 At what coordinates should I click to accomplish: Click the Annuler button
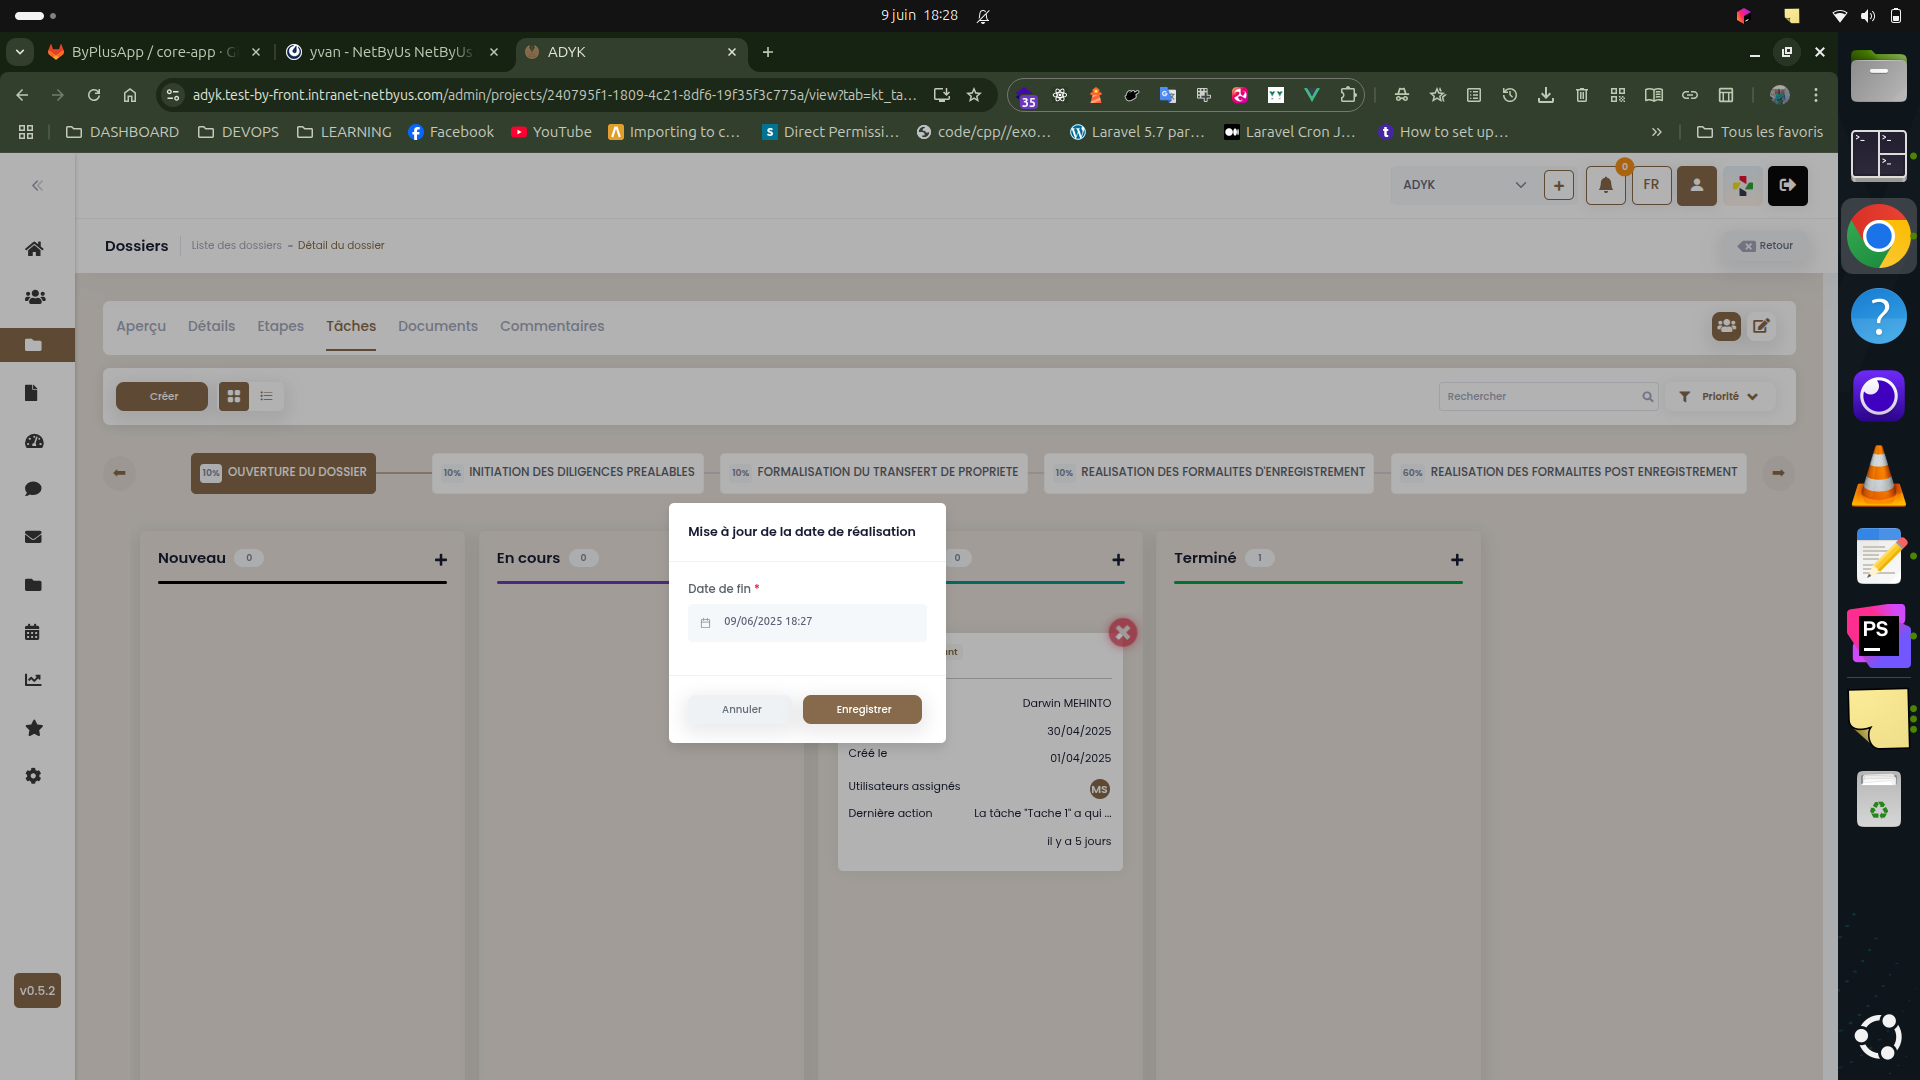[741, 709]
